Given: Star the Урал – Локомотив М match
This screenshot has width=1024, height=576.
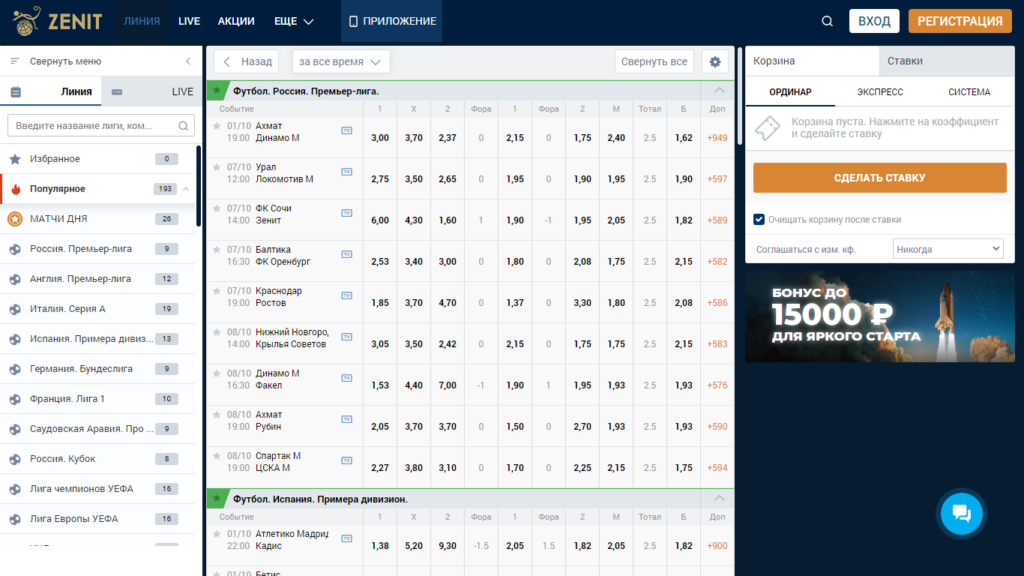Looking at the screenshot, I should coord(217,167).
